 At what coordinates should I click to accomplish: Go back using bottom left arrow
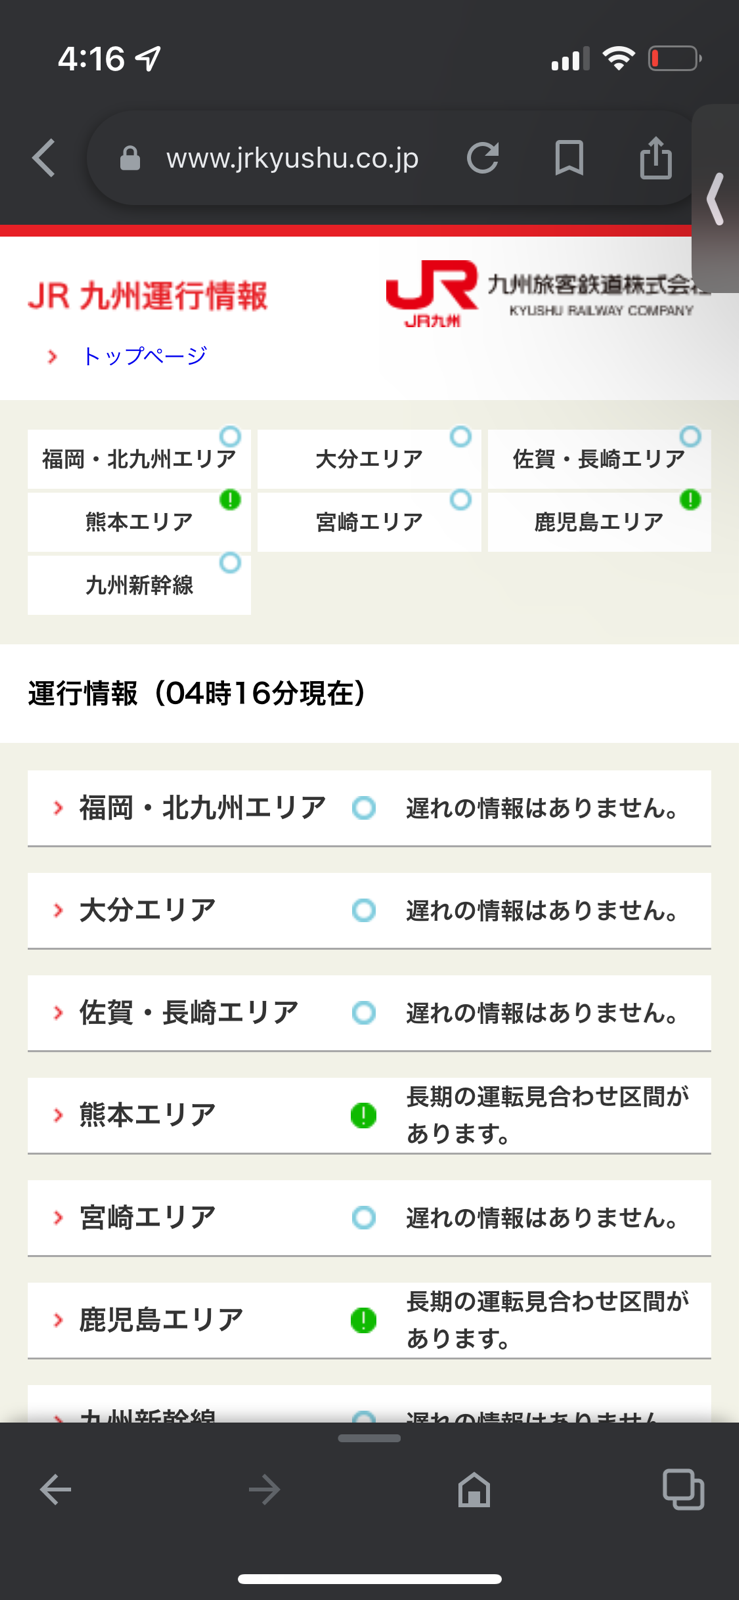56,1490
